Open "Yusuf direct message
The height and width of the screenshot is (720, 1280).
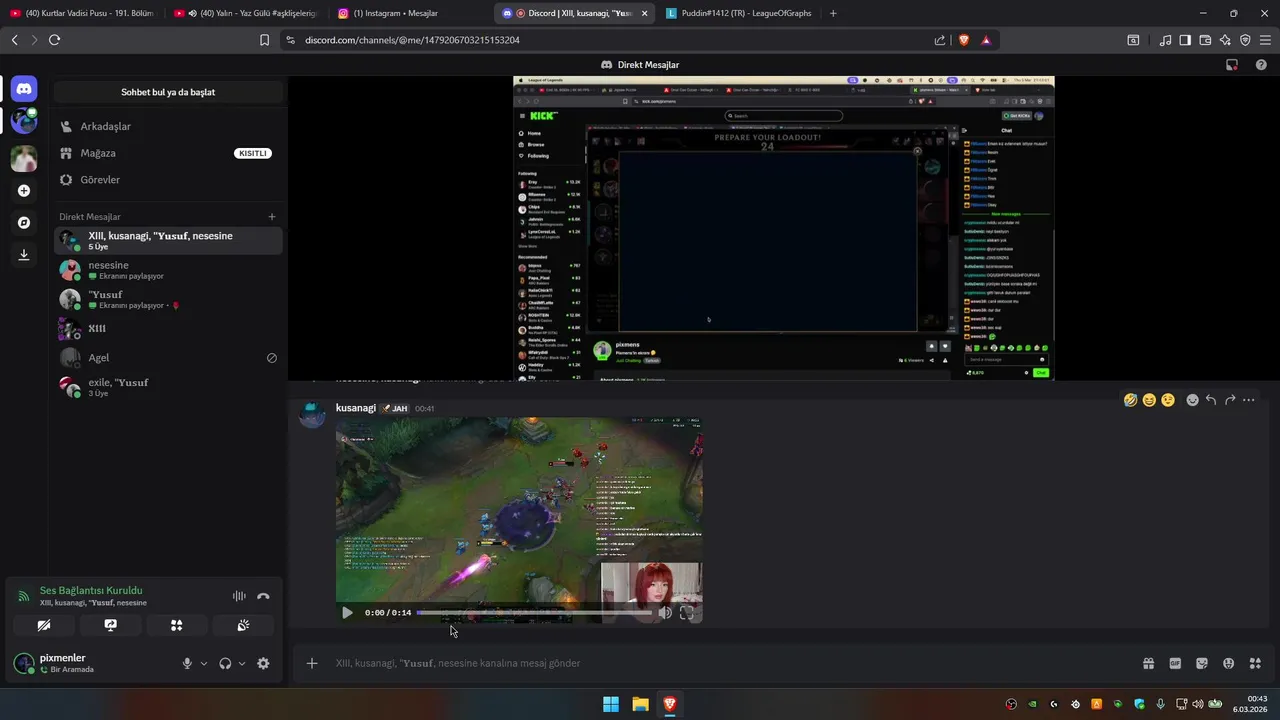pos(168,299)
